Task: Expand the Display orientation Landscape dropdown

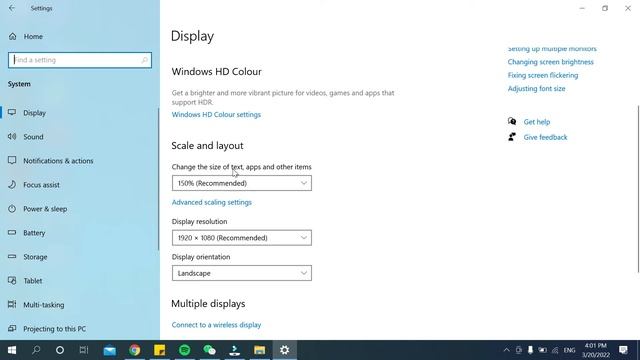Action: tap(242, 273)
